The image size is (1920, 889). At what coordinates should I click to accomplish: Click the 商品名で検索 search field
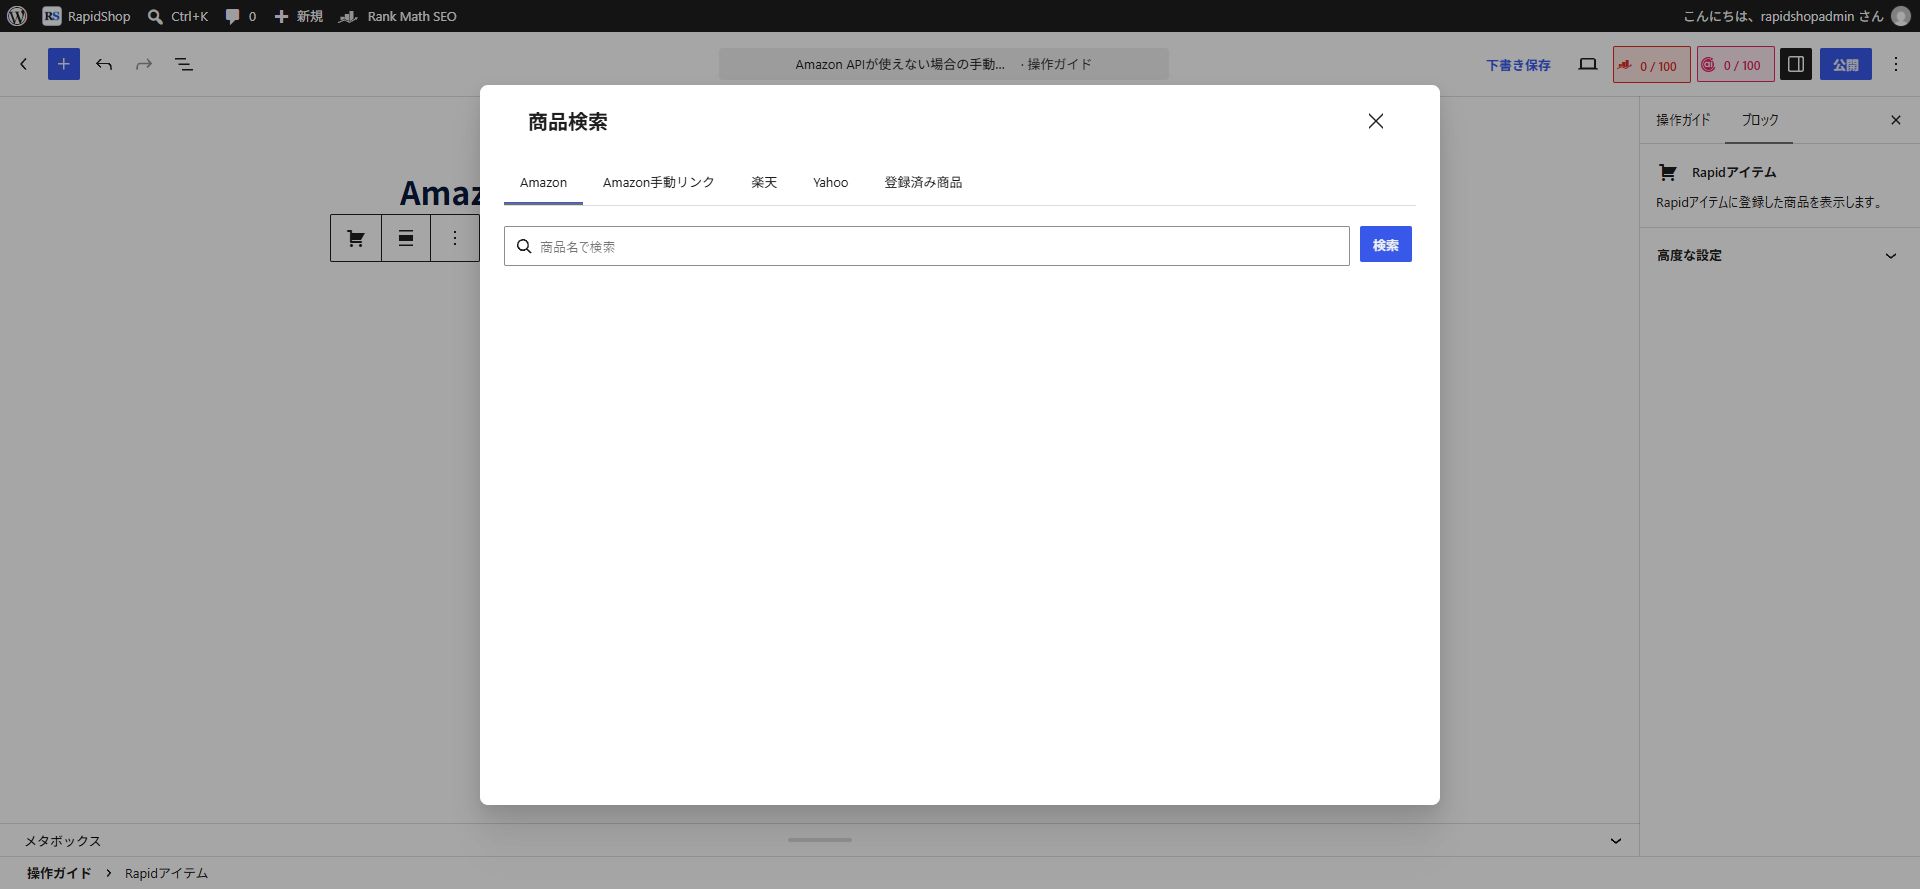(927, 246)
